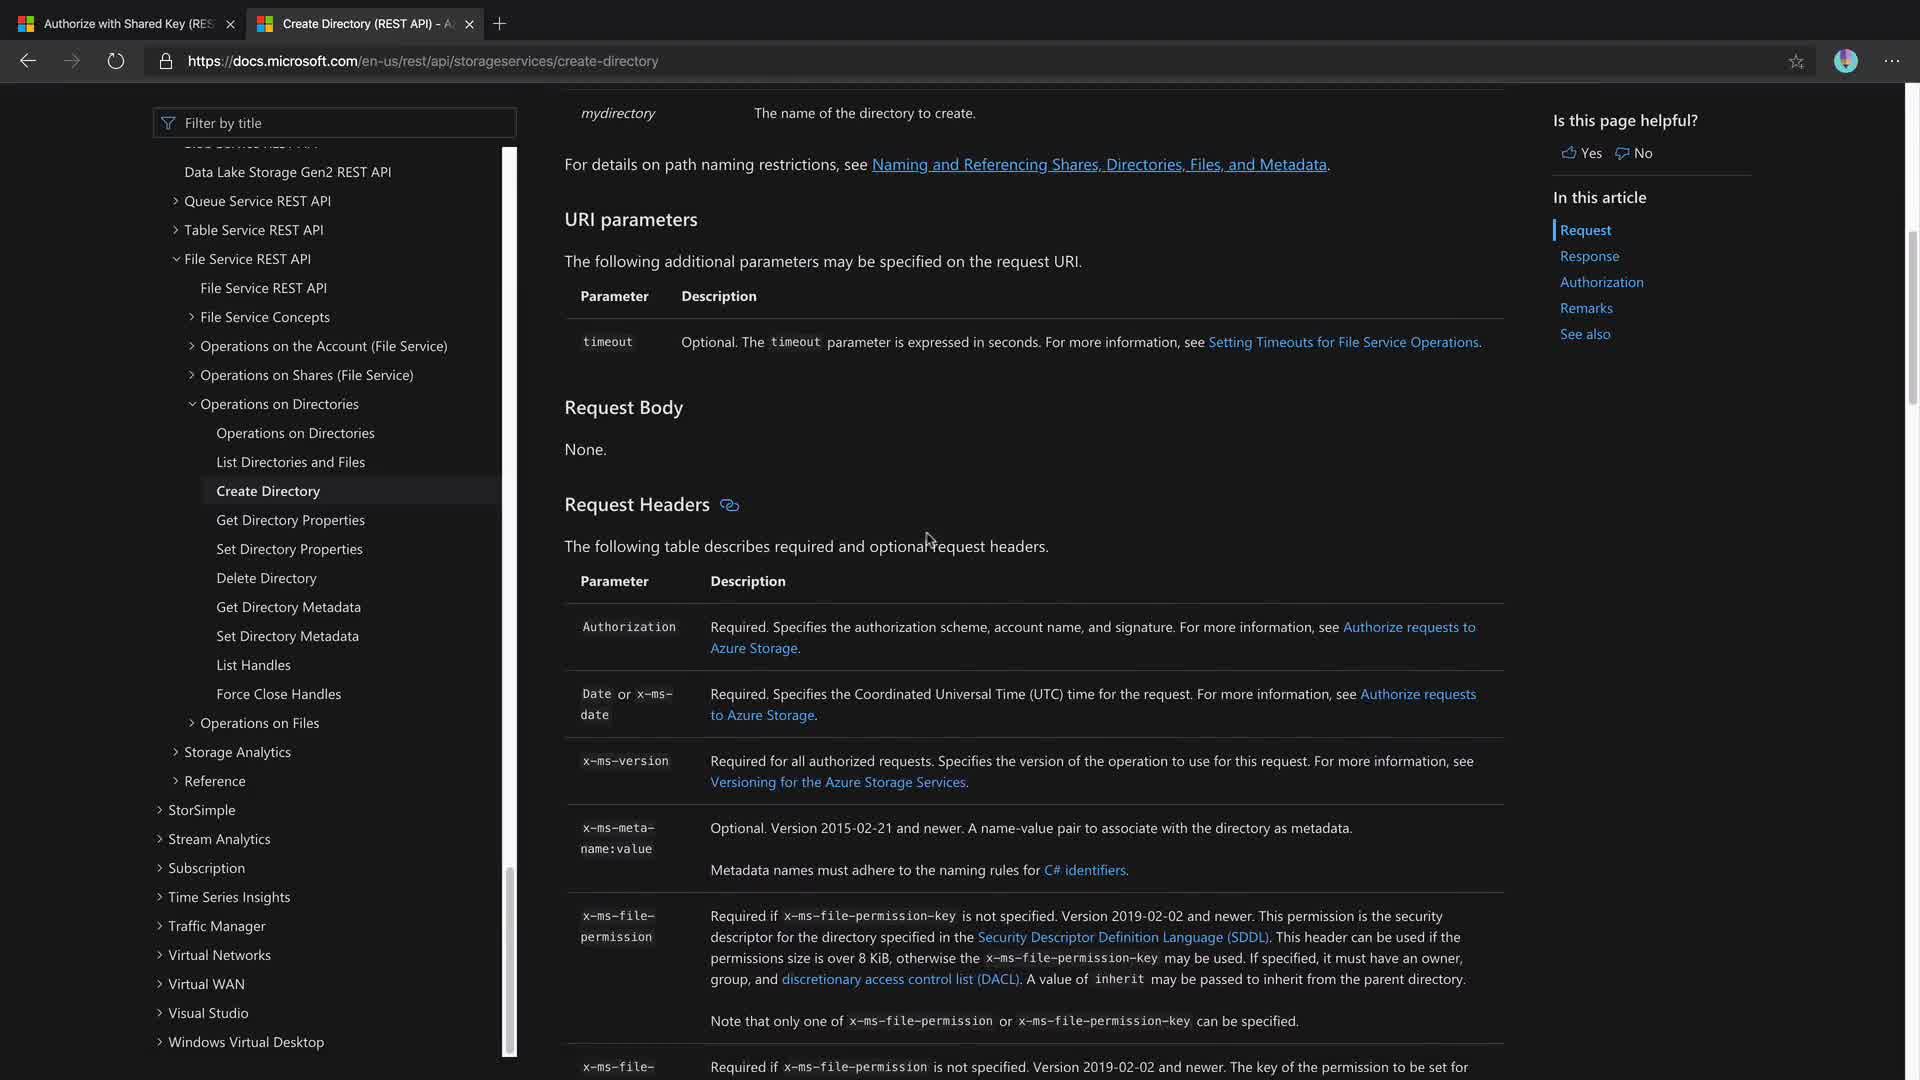Click the Yes thumbs-up feedback icon
1920x1080 pixels.
[1569, 153]
